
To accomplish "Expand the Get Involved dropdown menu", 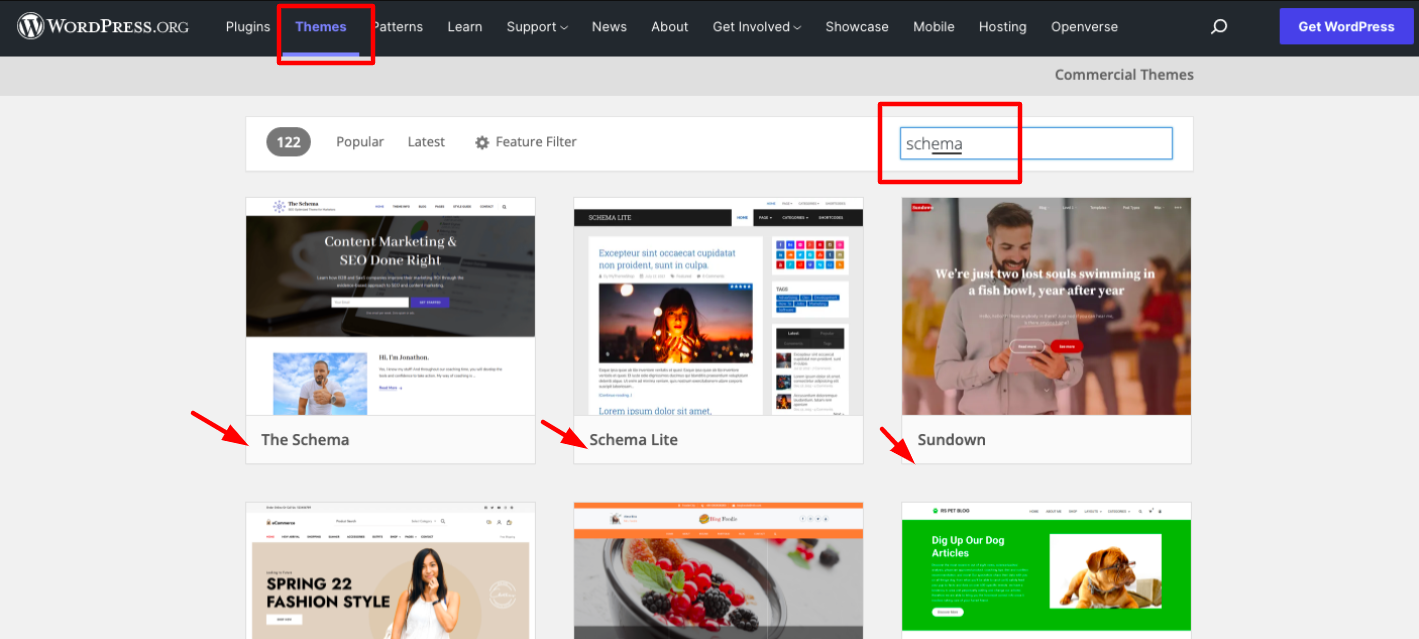I will 755,27.
